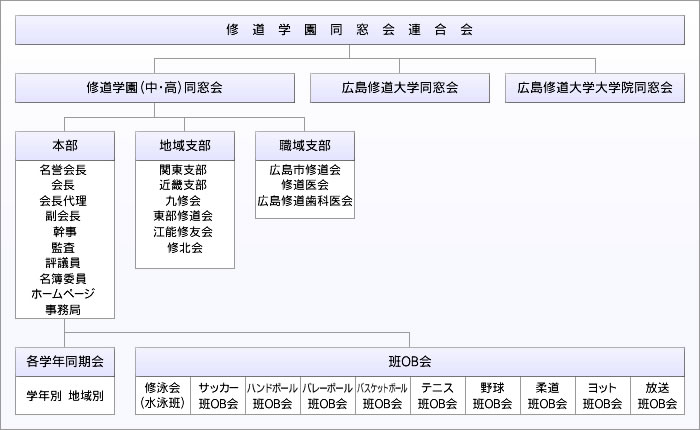Viewport: 700px width, 430px height.
Task: Click the 修泳会(水泳班) cell
Action: pyautogui.click(x=163, y=396)
